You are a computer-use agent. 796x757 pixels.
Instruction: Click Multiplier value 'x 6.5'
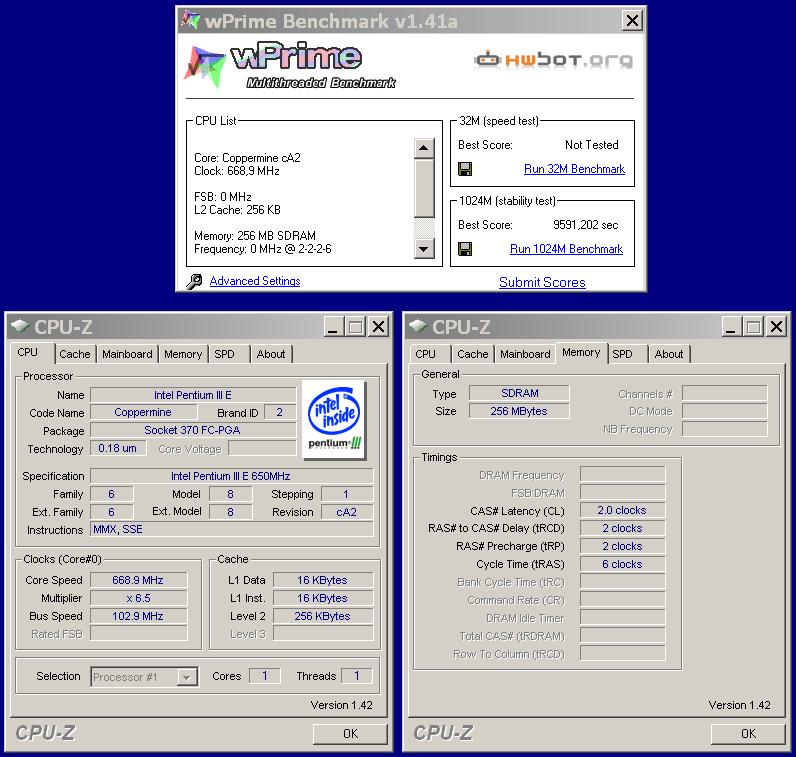click(x=138, y=598)
